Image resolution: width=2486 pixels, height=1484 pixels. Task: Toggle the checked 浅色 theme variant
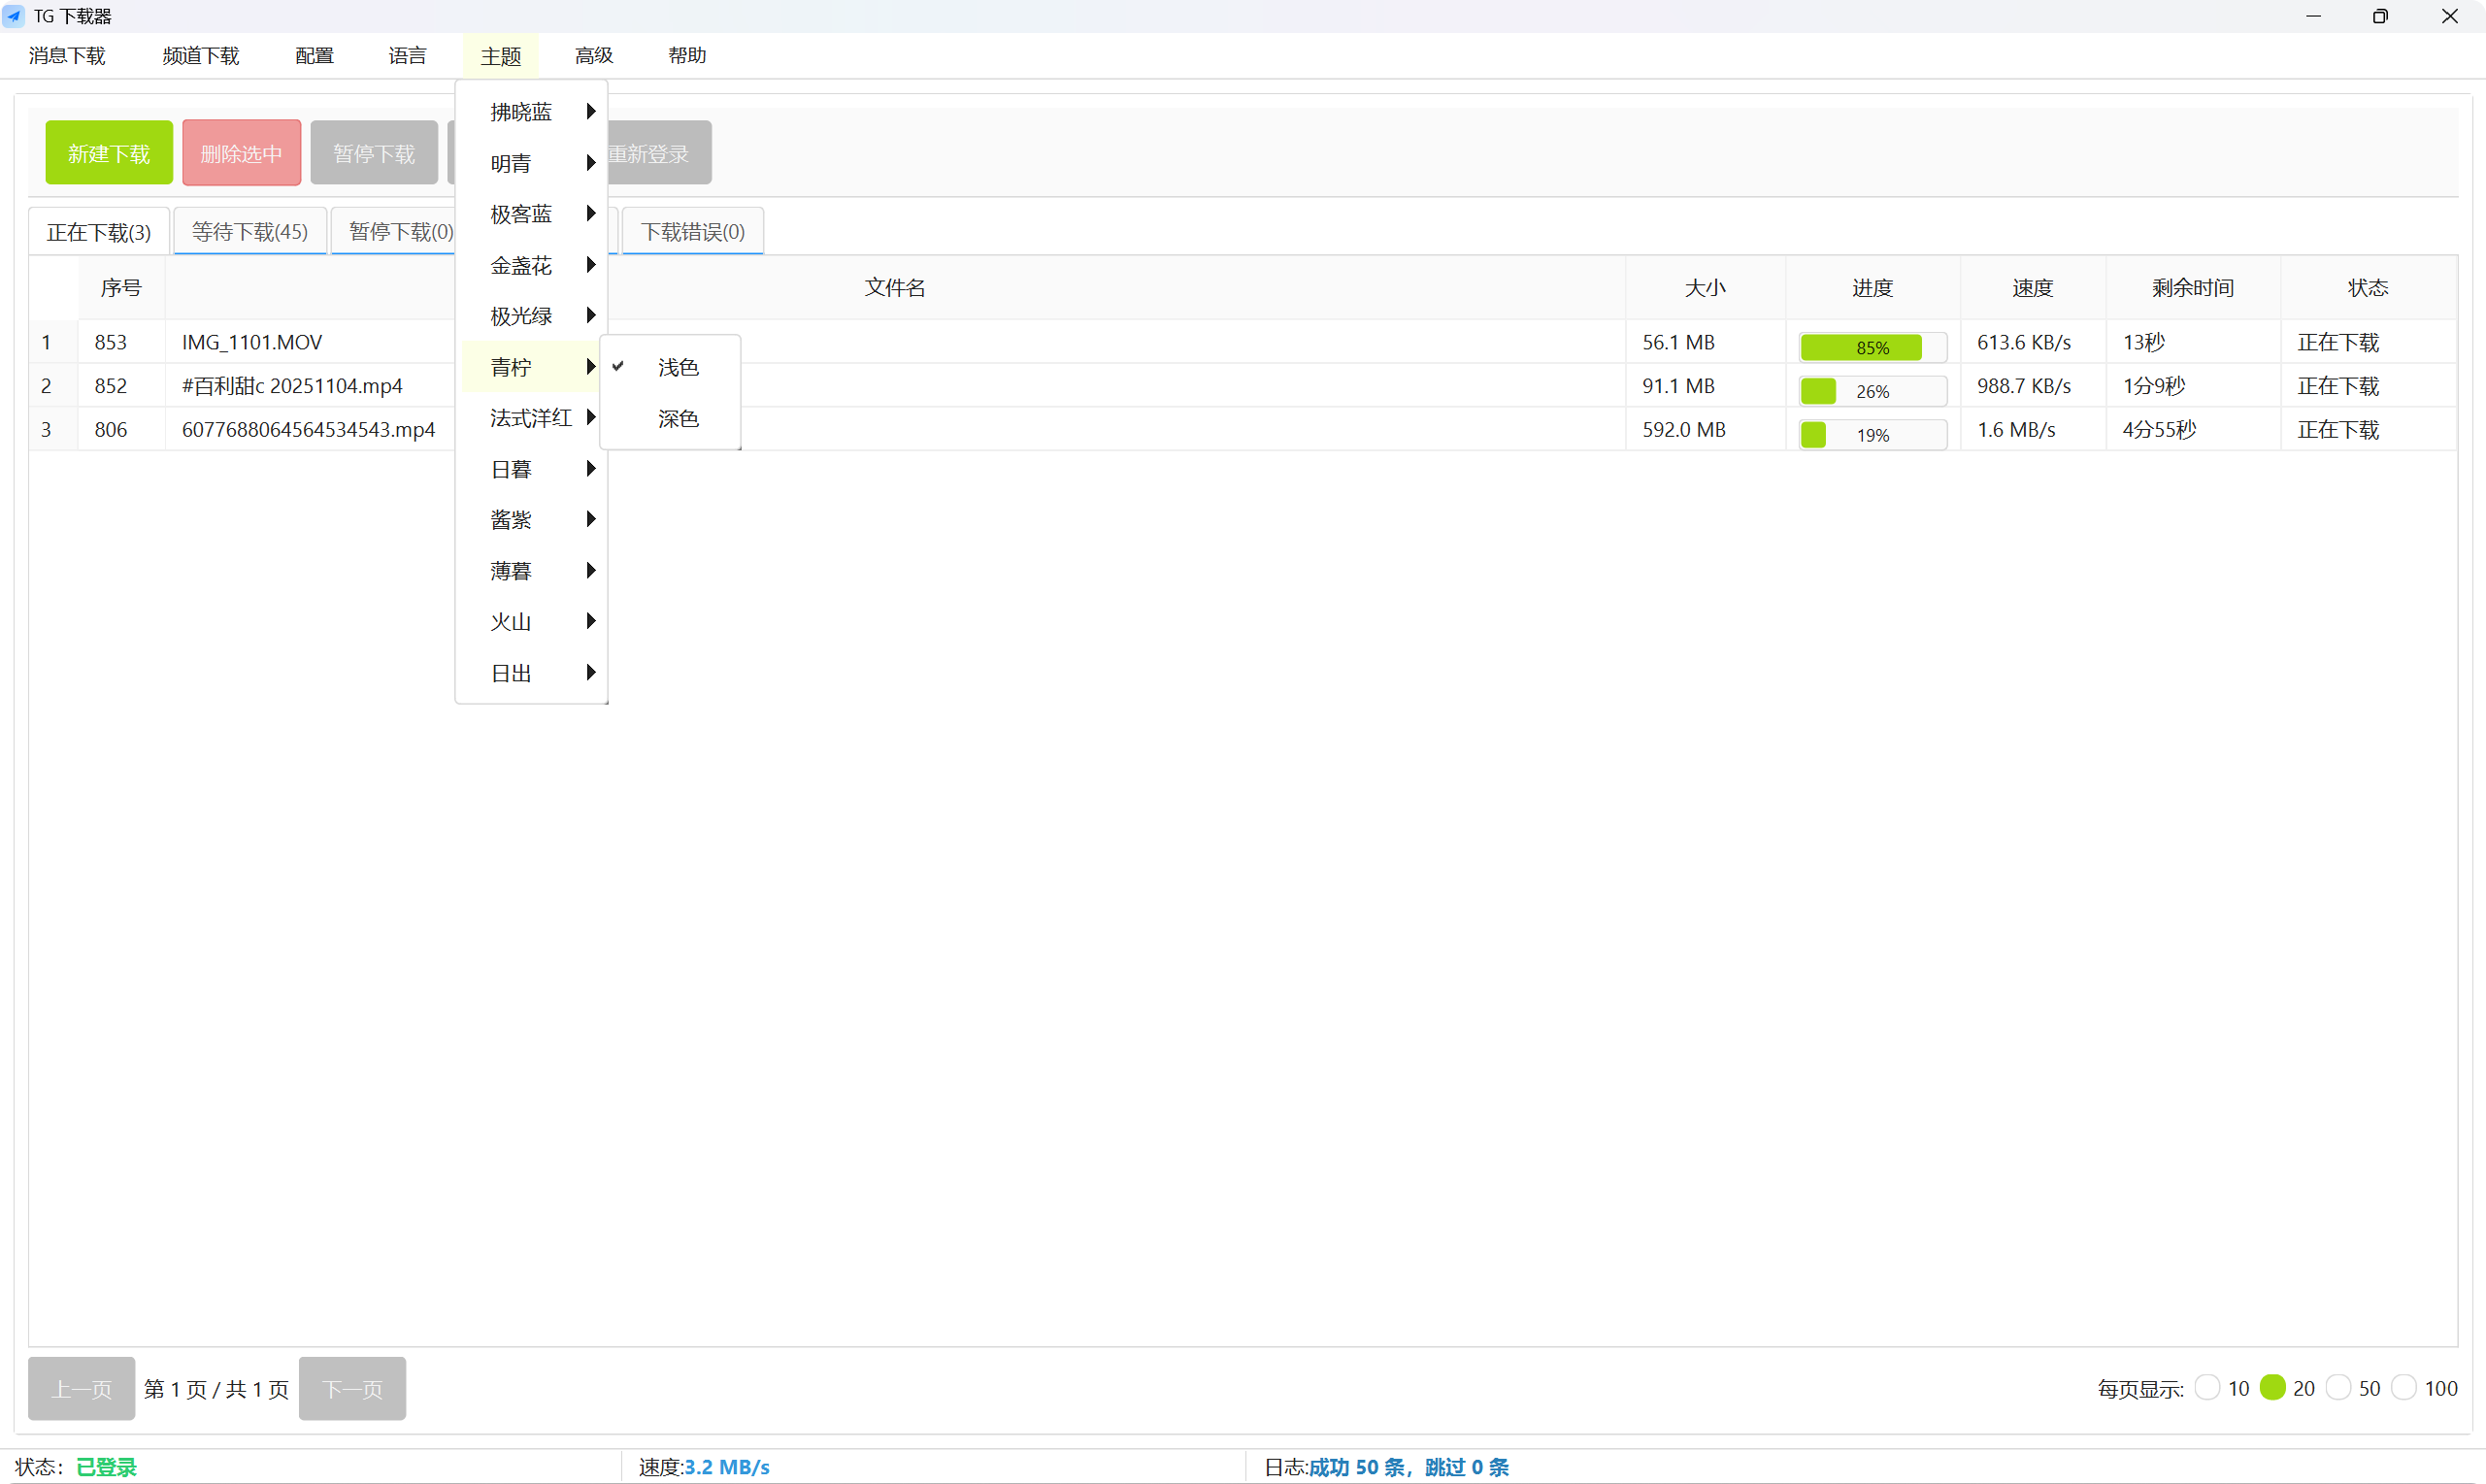click(678, 367)
